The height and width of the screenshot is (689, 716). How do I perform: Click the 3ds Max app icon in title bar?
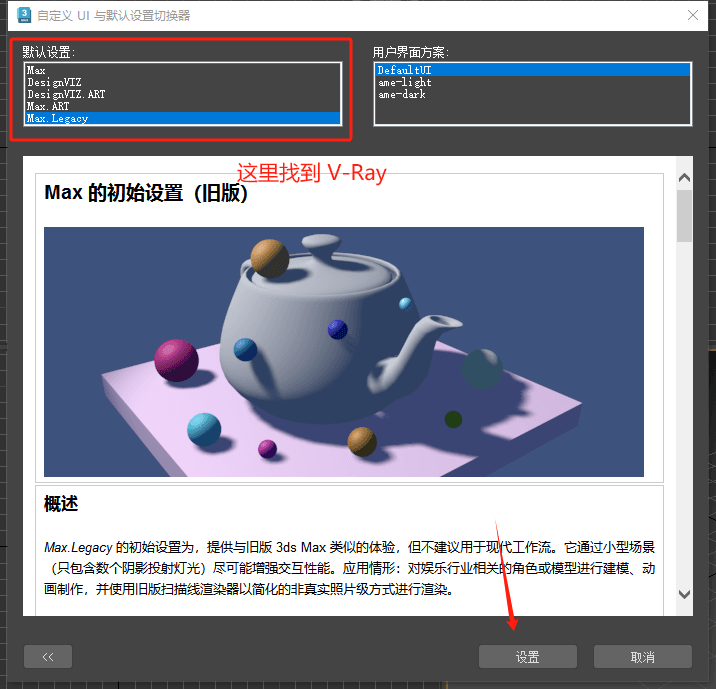pyautogui.click(x=24, y=15)
